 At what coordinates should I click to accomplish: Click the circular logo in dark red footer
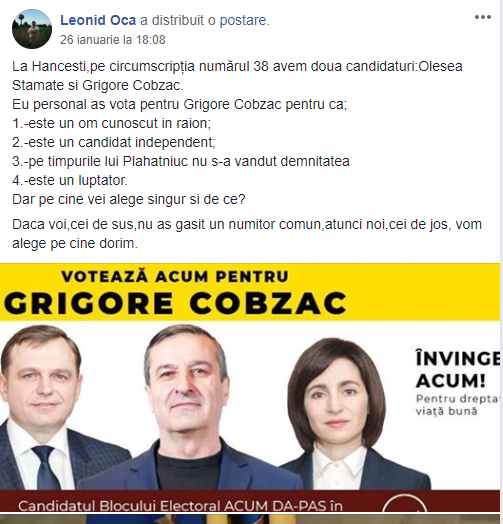point(404,504)
